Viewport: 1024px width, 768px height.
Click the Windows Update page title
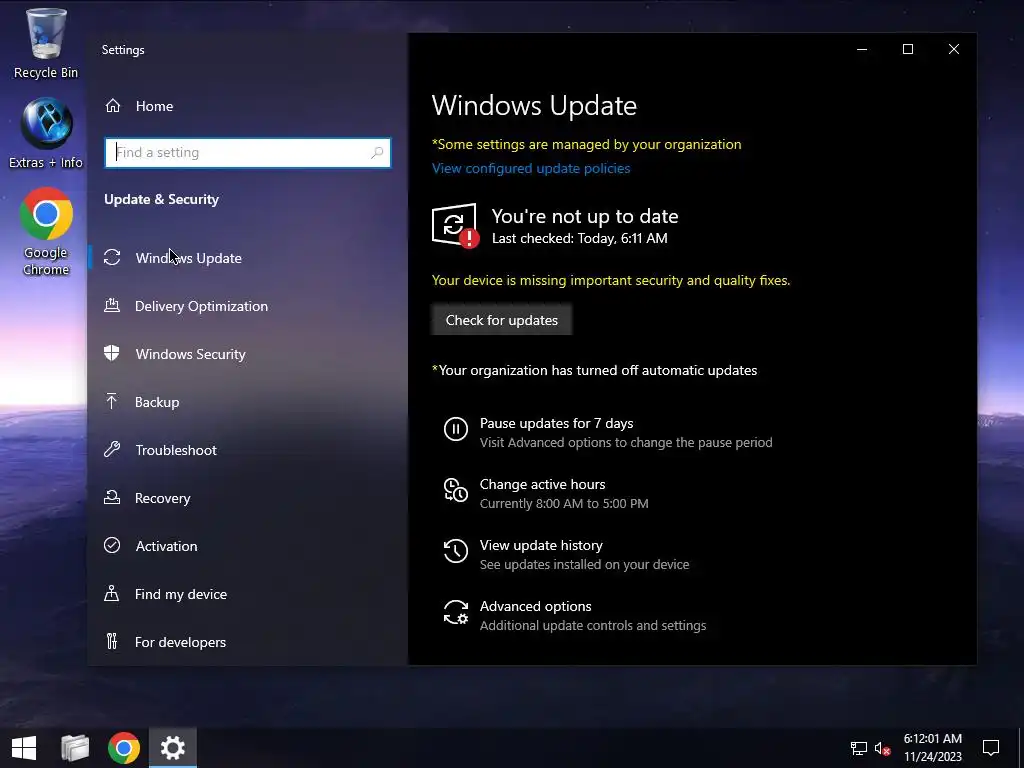[534, 106]
